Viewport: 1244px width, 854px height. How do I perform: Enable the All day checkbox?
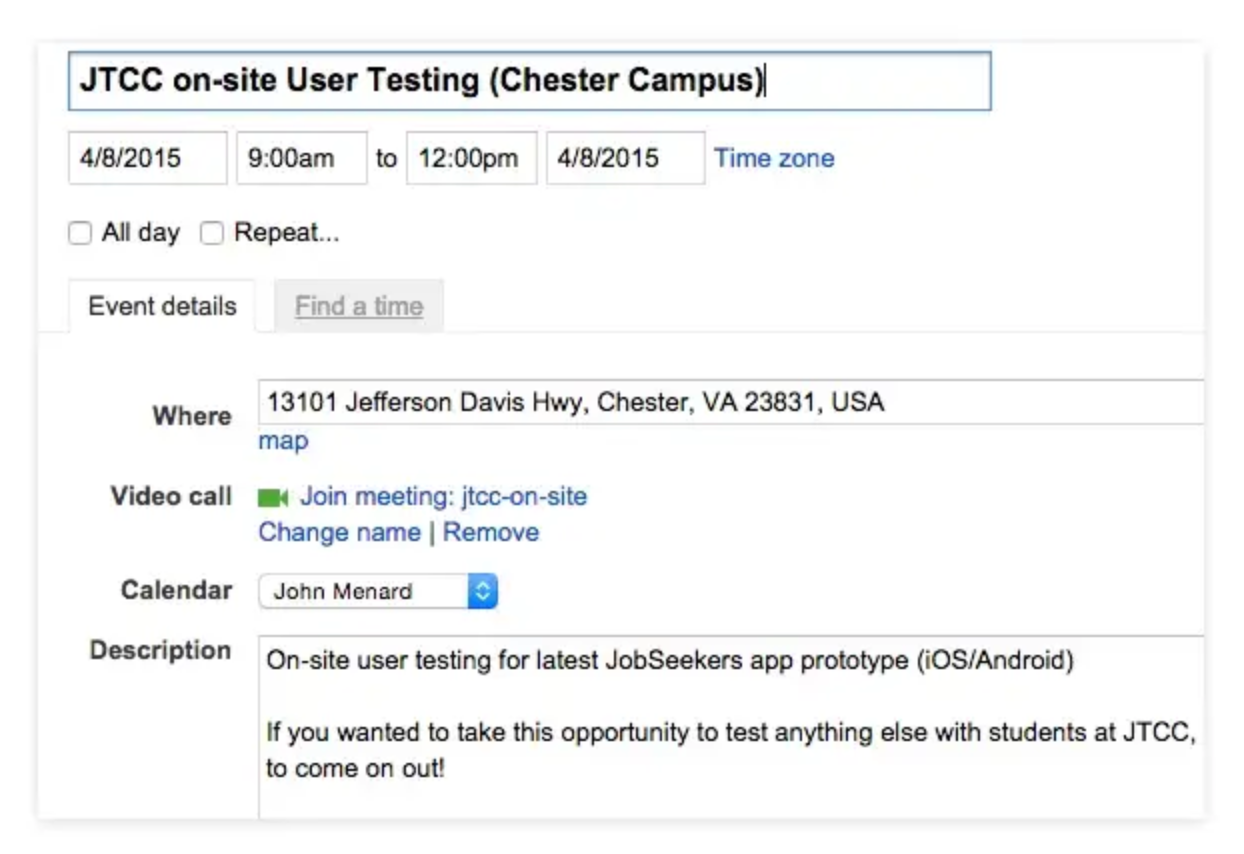pyautogui.click(x=80, y=234)
